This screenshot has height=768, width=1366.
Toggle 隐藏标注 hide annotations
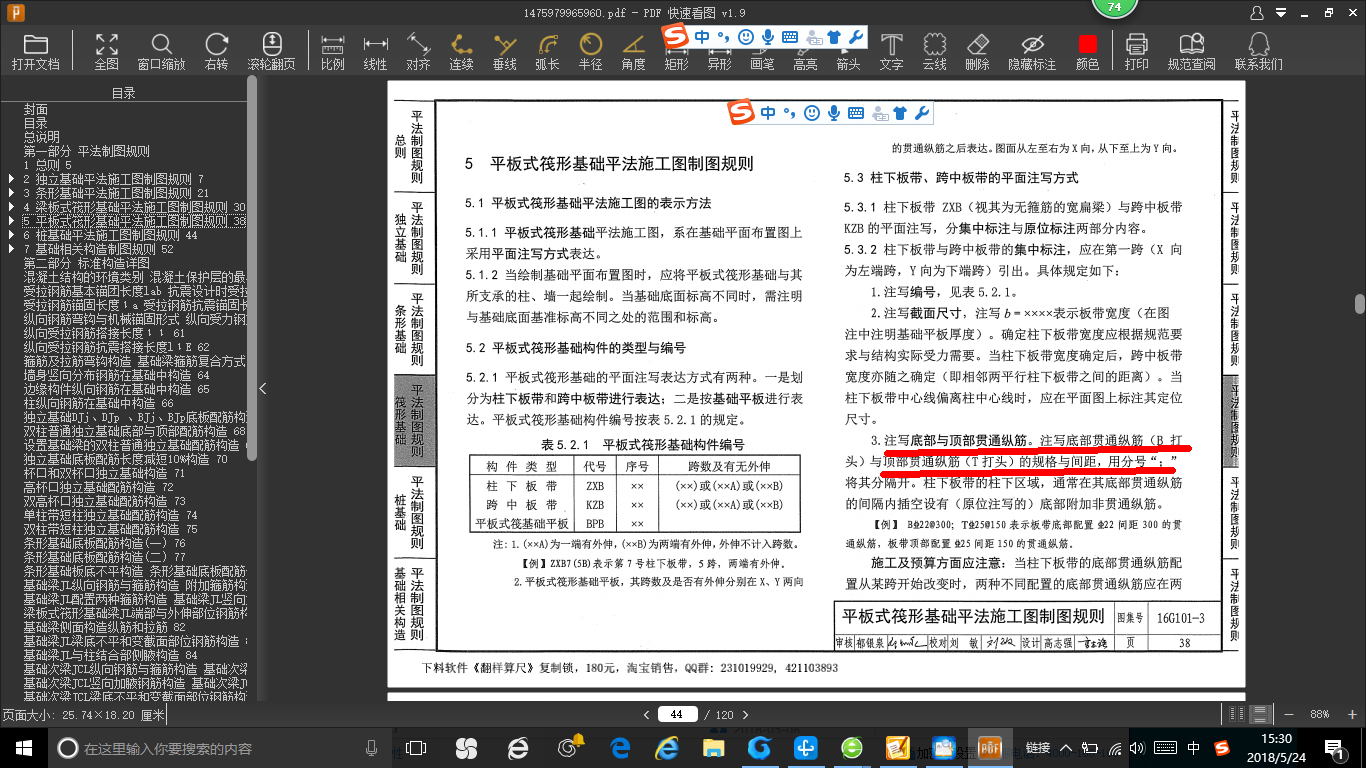(1032, 51)
